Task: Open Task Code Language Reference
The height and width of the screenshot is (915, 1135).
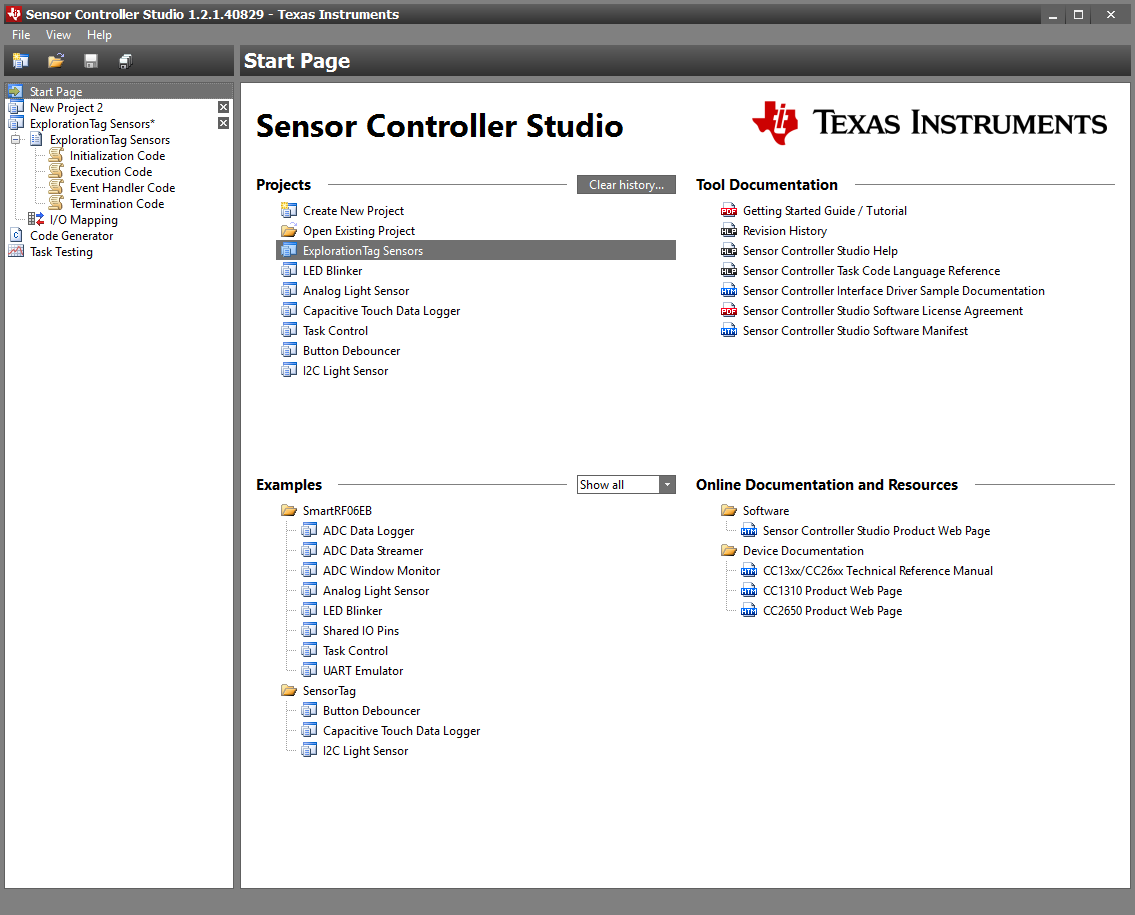Action: tap(872, 271)
